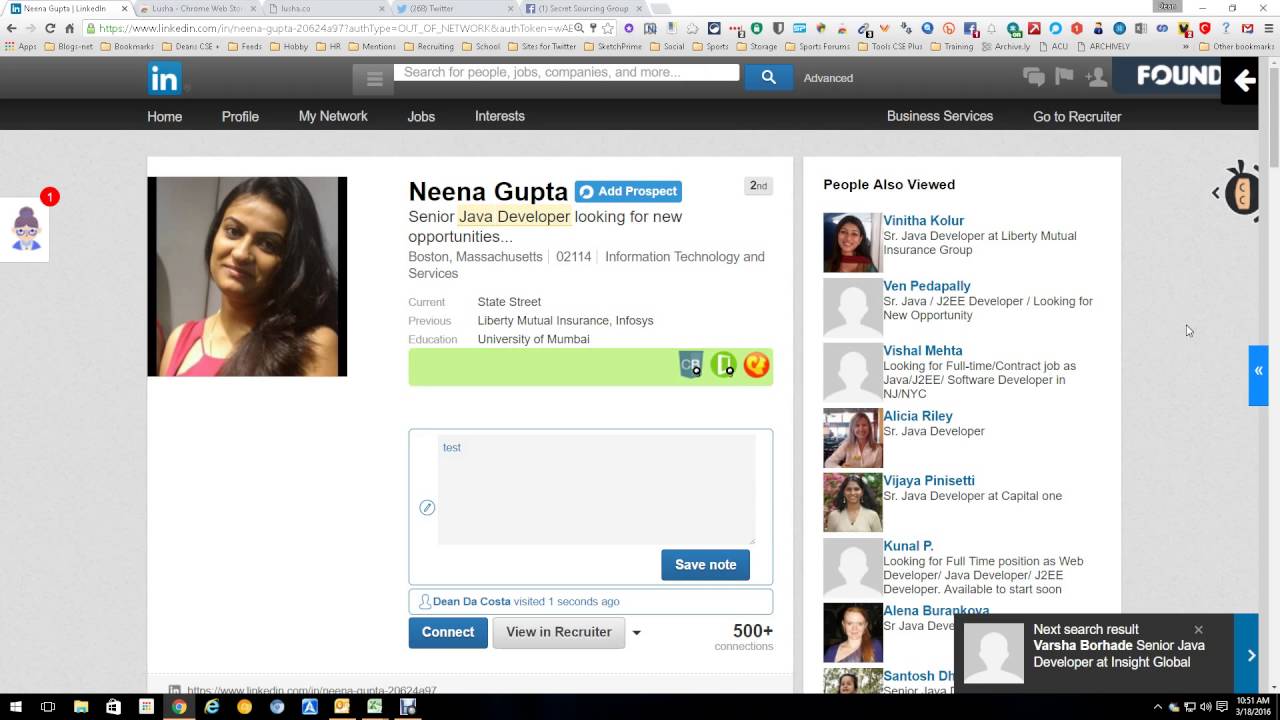Click the note pencil edit icon
This screenshot has height=720, width=1280.
click(x=427, y=508)
